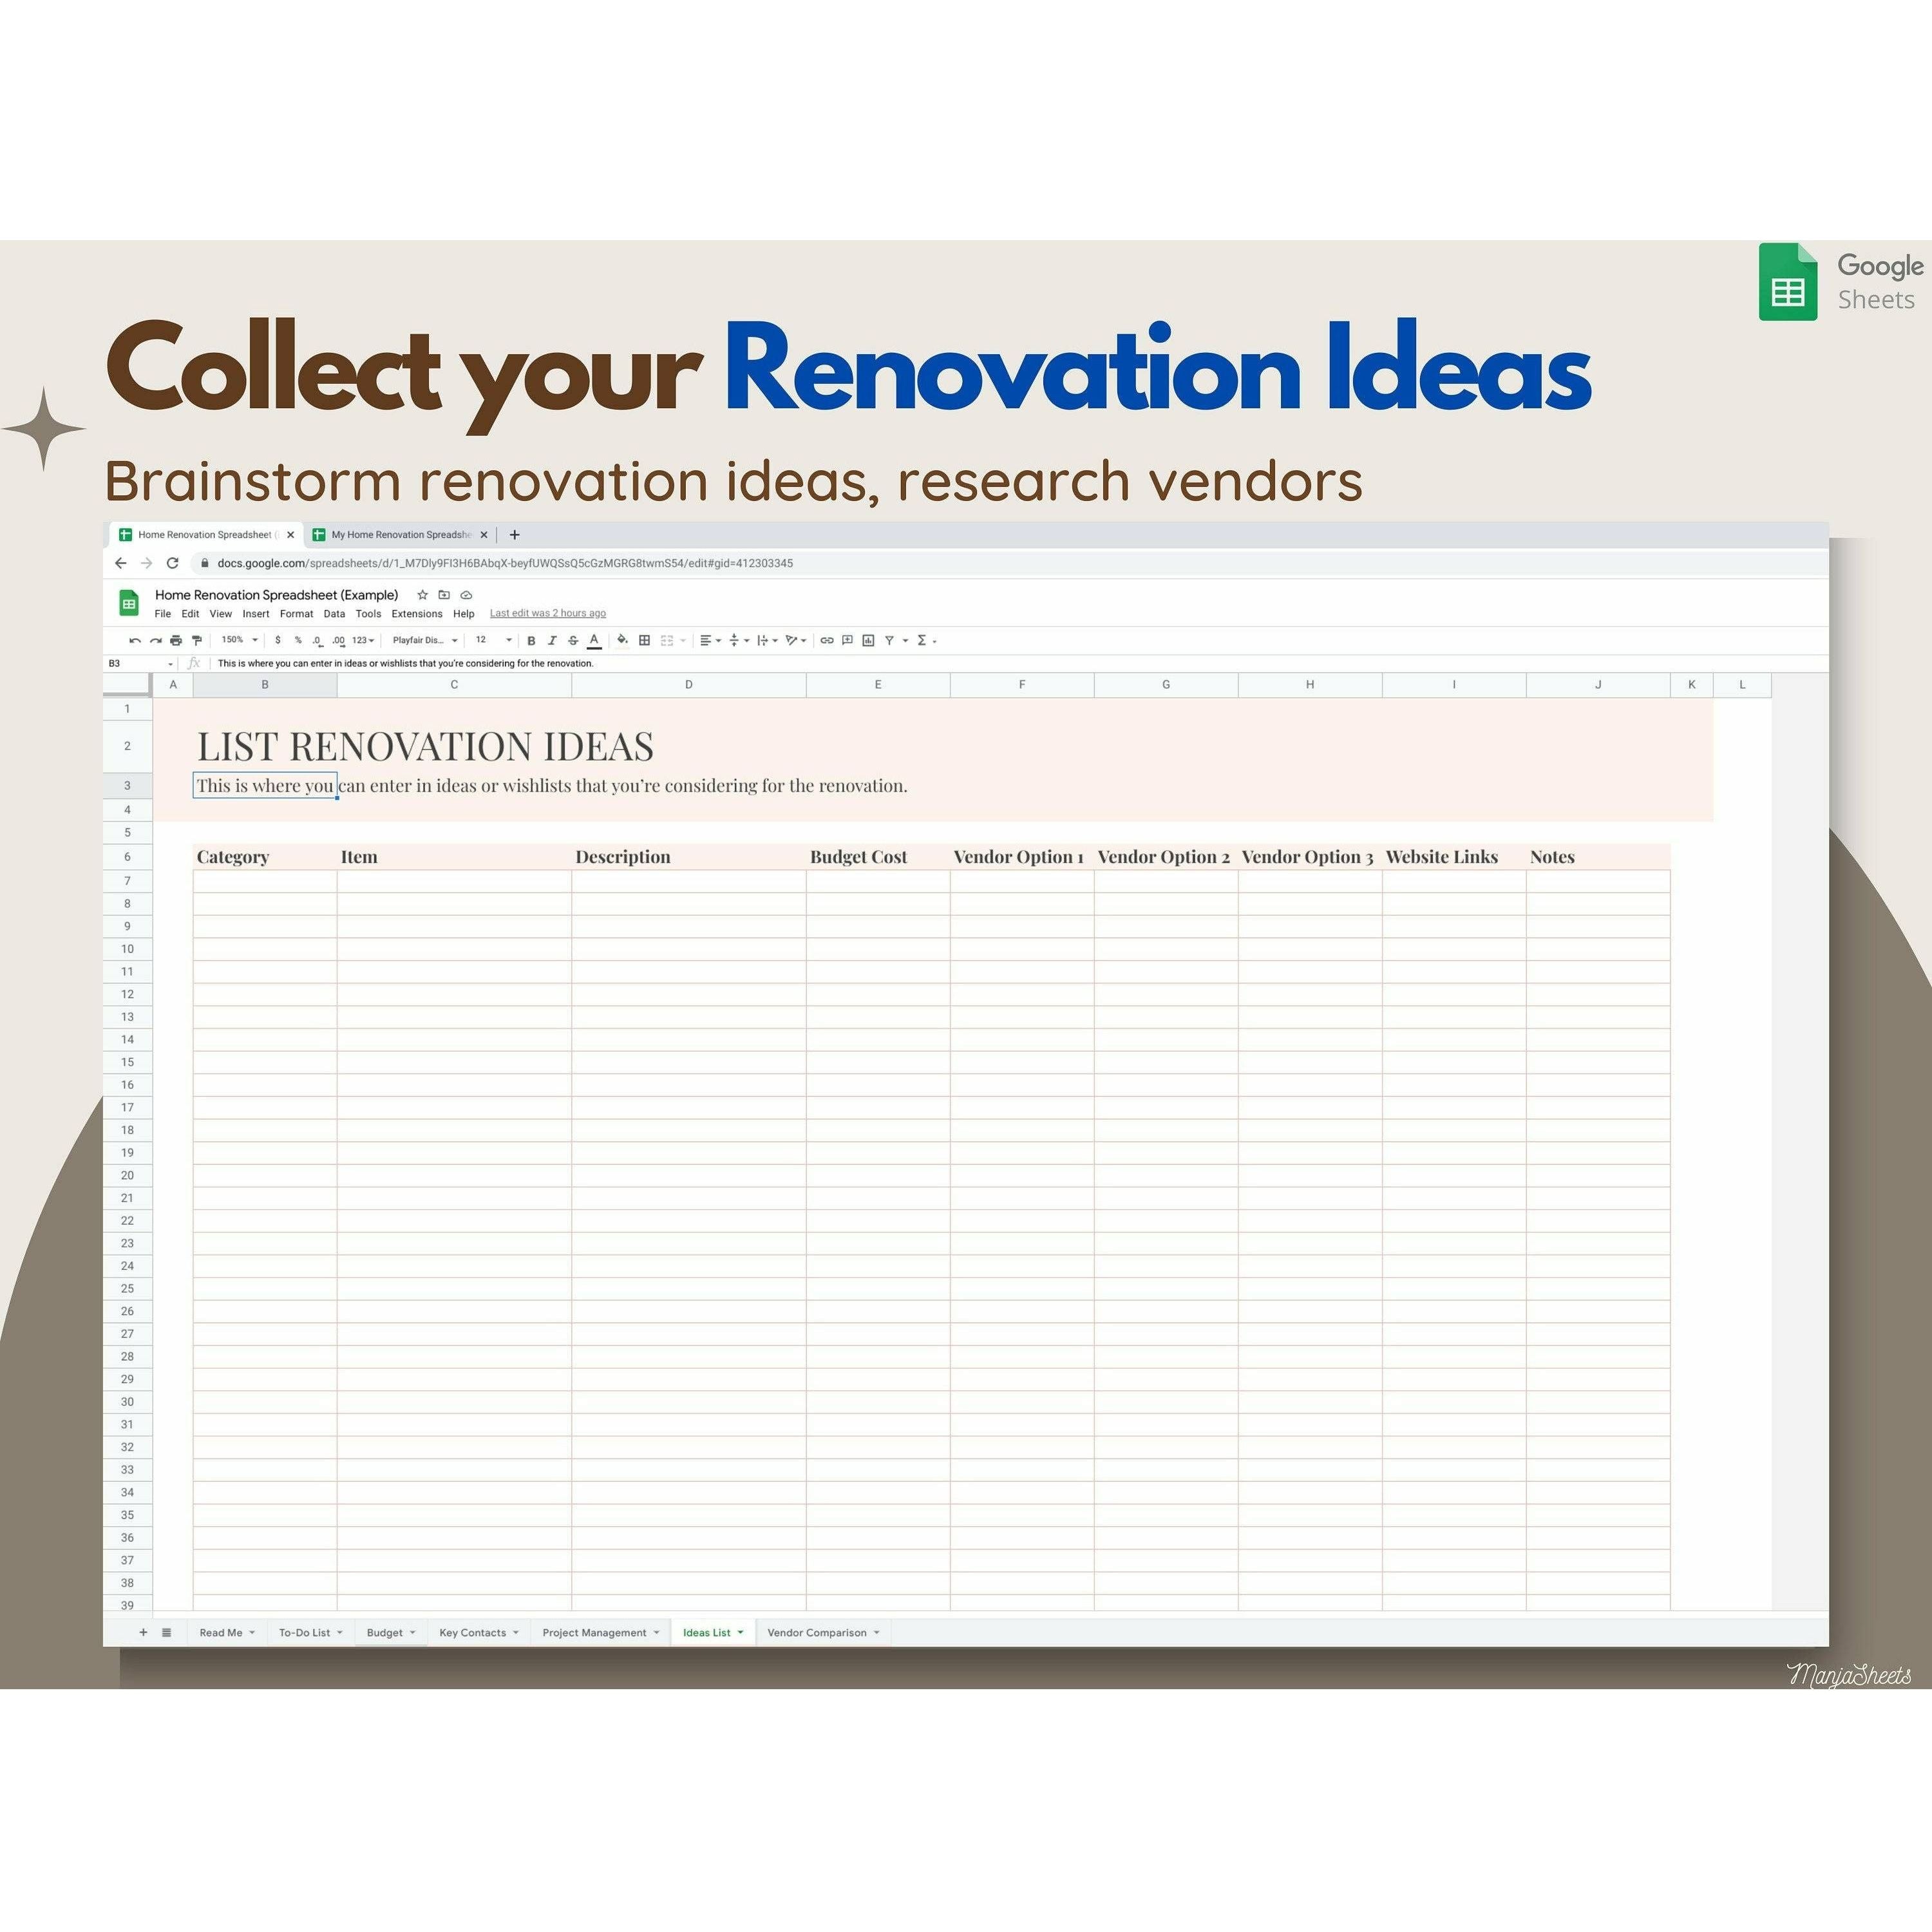Switch to the Read Me sheet tab
Screen dimensions: 1932x1932
pyautogui.click(x=227, y=1632)
